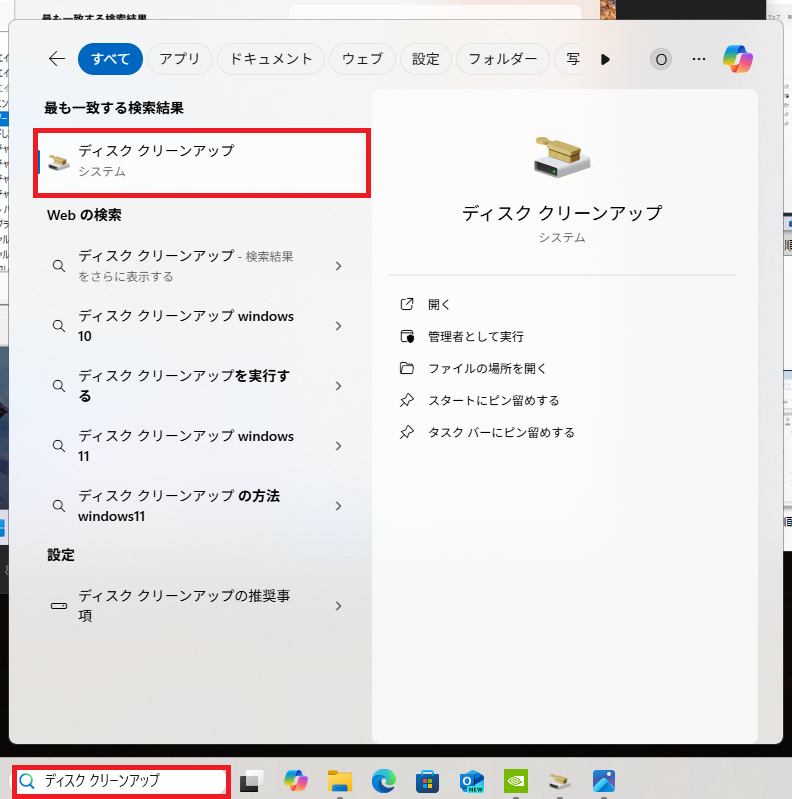Click ファイルの場所を開く option

pos(487,368)
